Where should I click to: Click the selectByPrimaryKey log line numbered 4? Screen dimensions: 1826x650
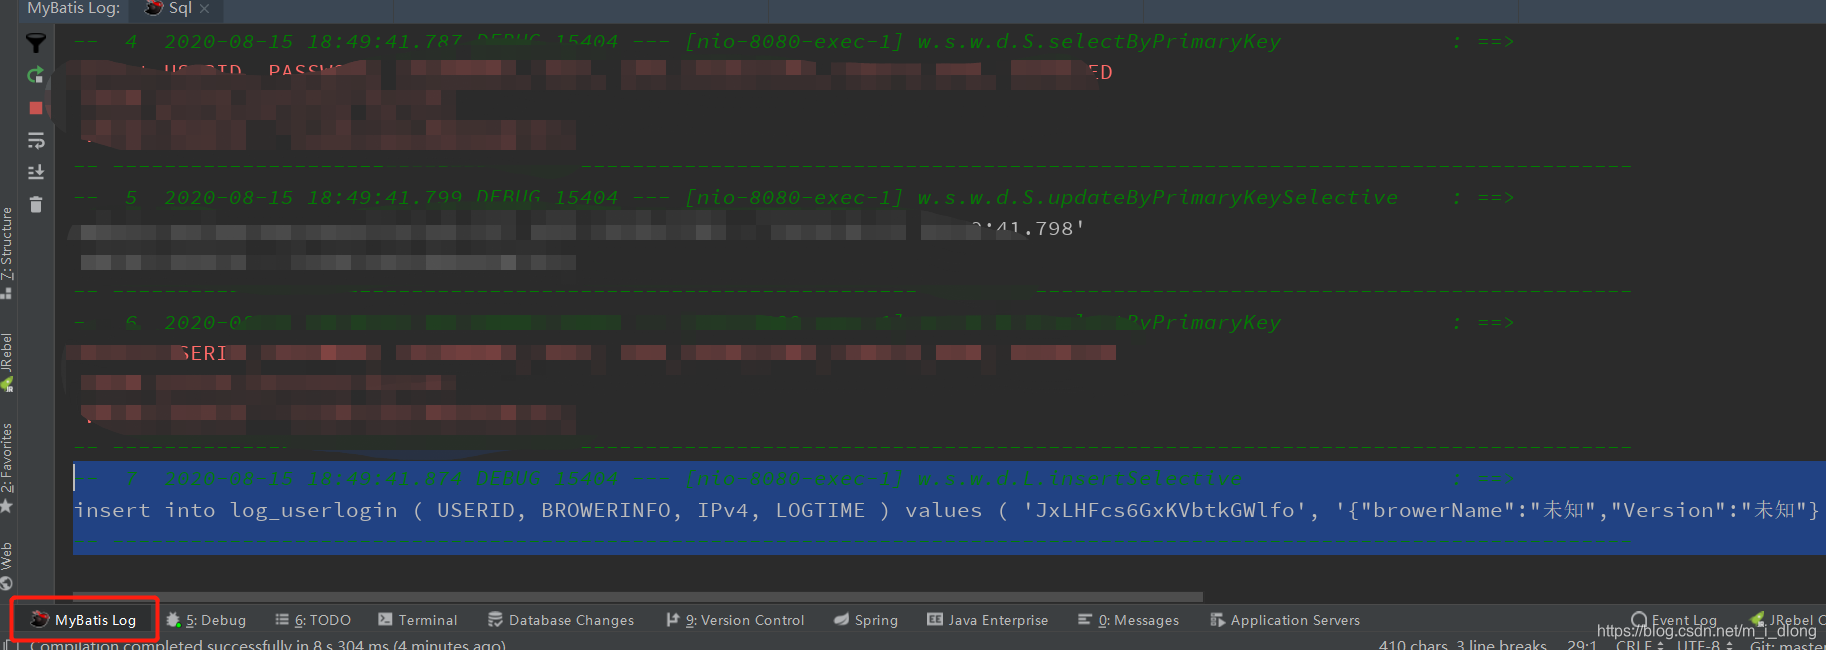click(x=795, y=42)
